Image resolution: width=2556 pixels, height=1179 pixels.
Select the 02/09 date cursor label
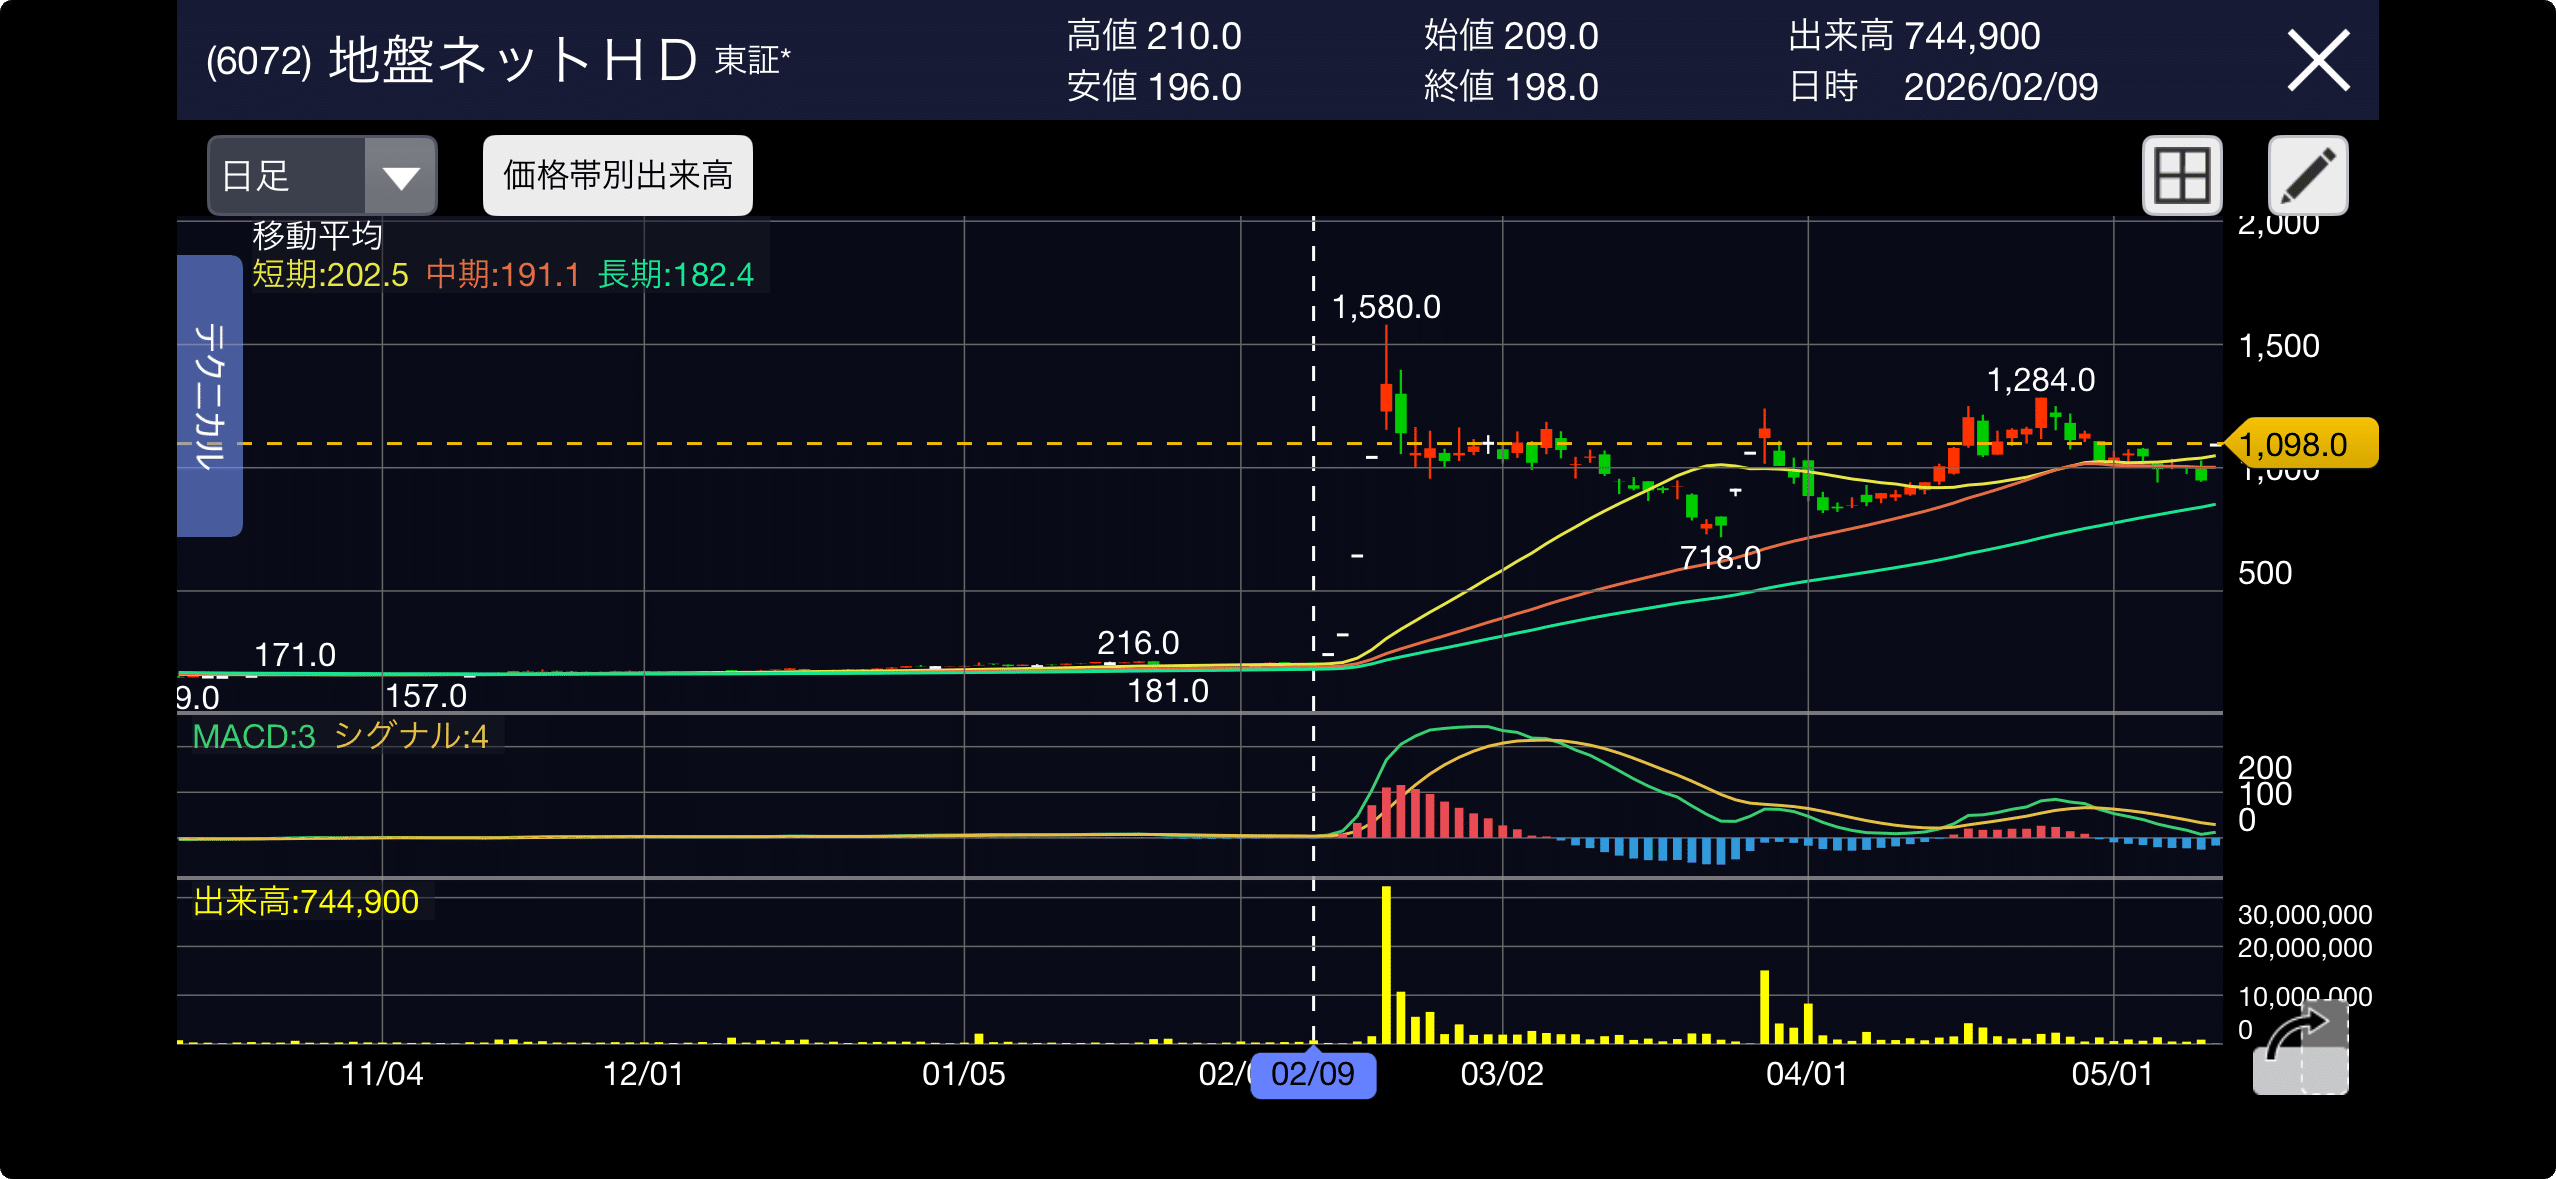(x=1313, y=1074)
